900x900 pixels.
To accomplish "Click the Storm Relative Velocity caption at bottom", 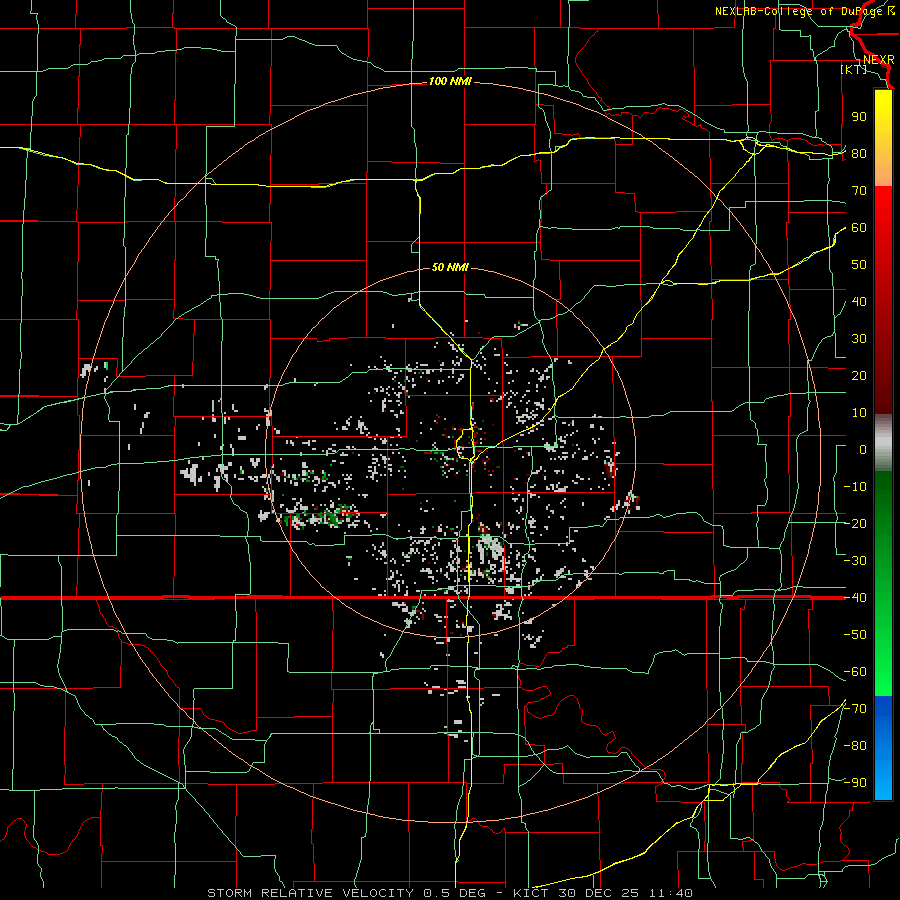I will 450,893.
